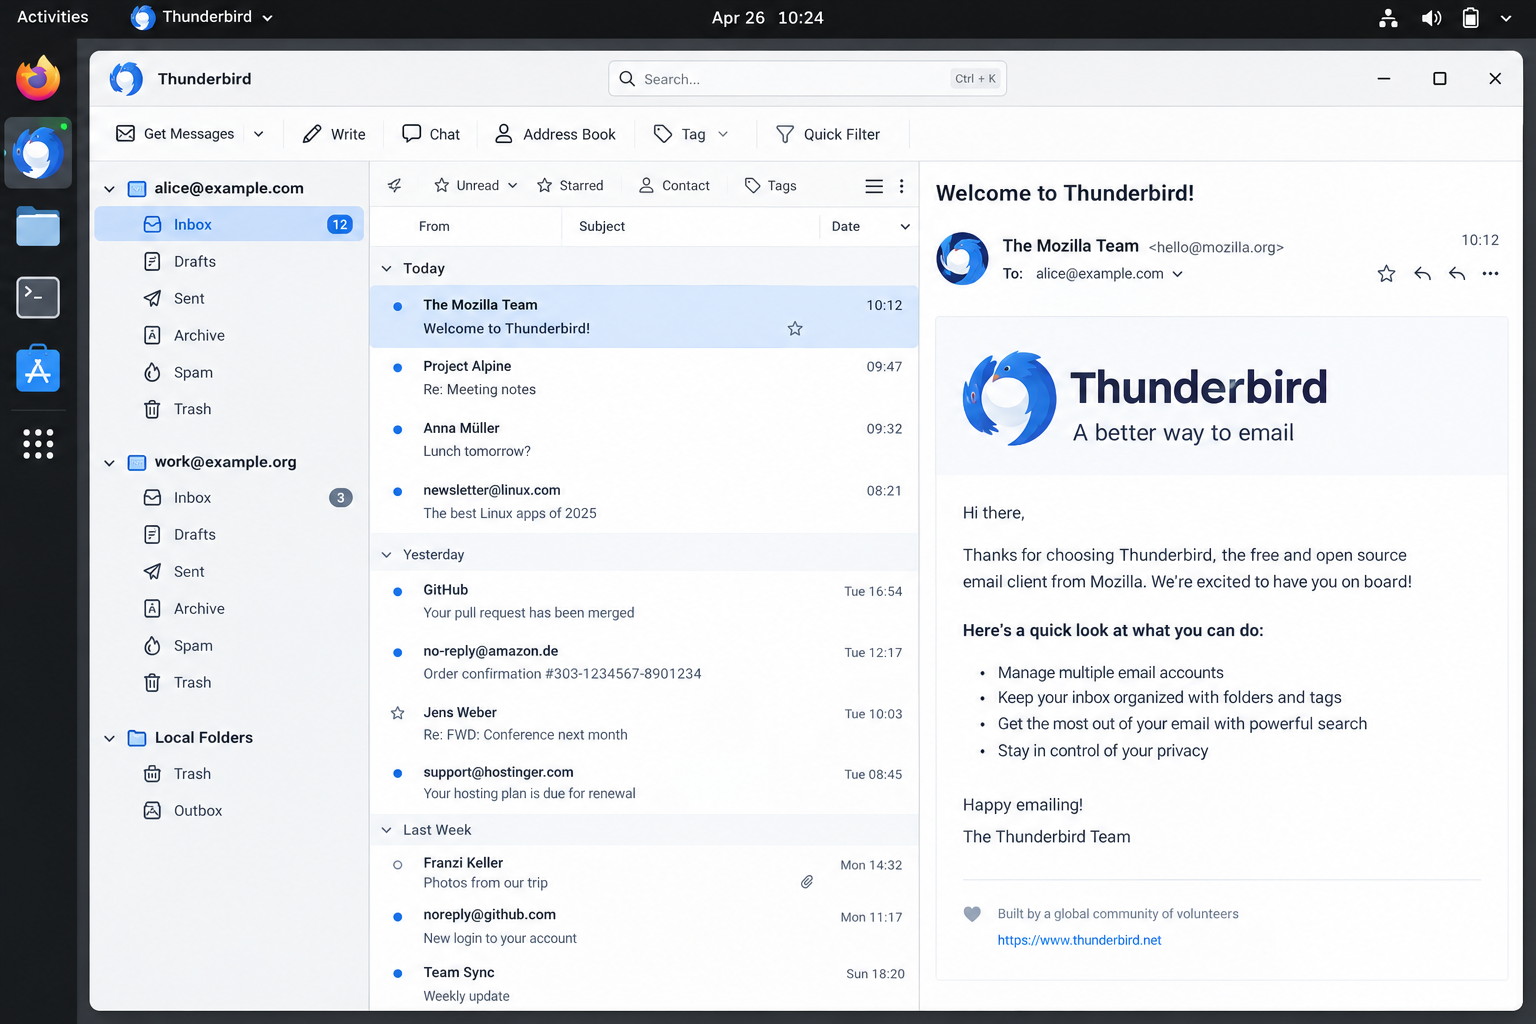
Task: Launch the Files app in dock
Action: click(38, 226)
